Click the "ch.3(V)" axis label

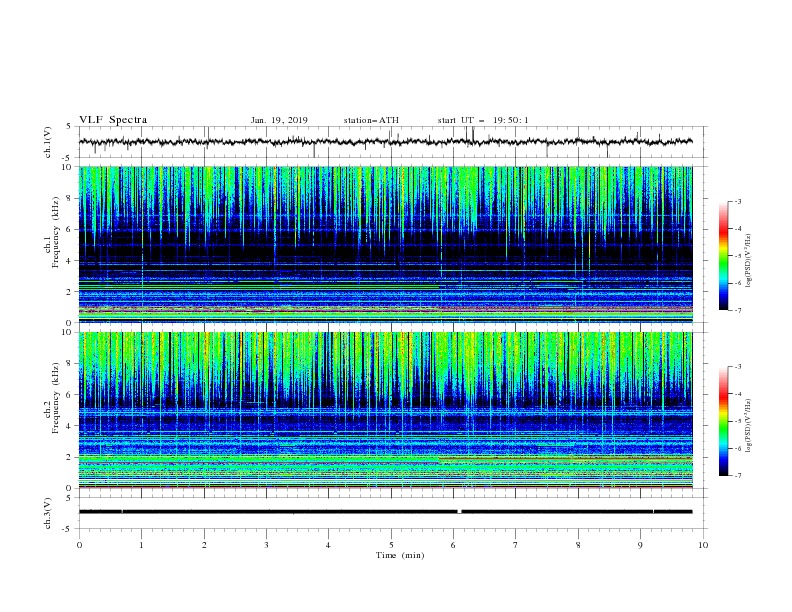click(48, 513)
